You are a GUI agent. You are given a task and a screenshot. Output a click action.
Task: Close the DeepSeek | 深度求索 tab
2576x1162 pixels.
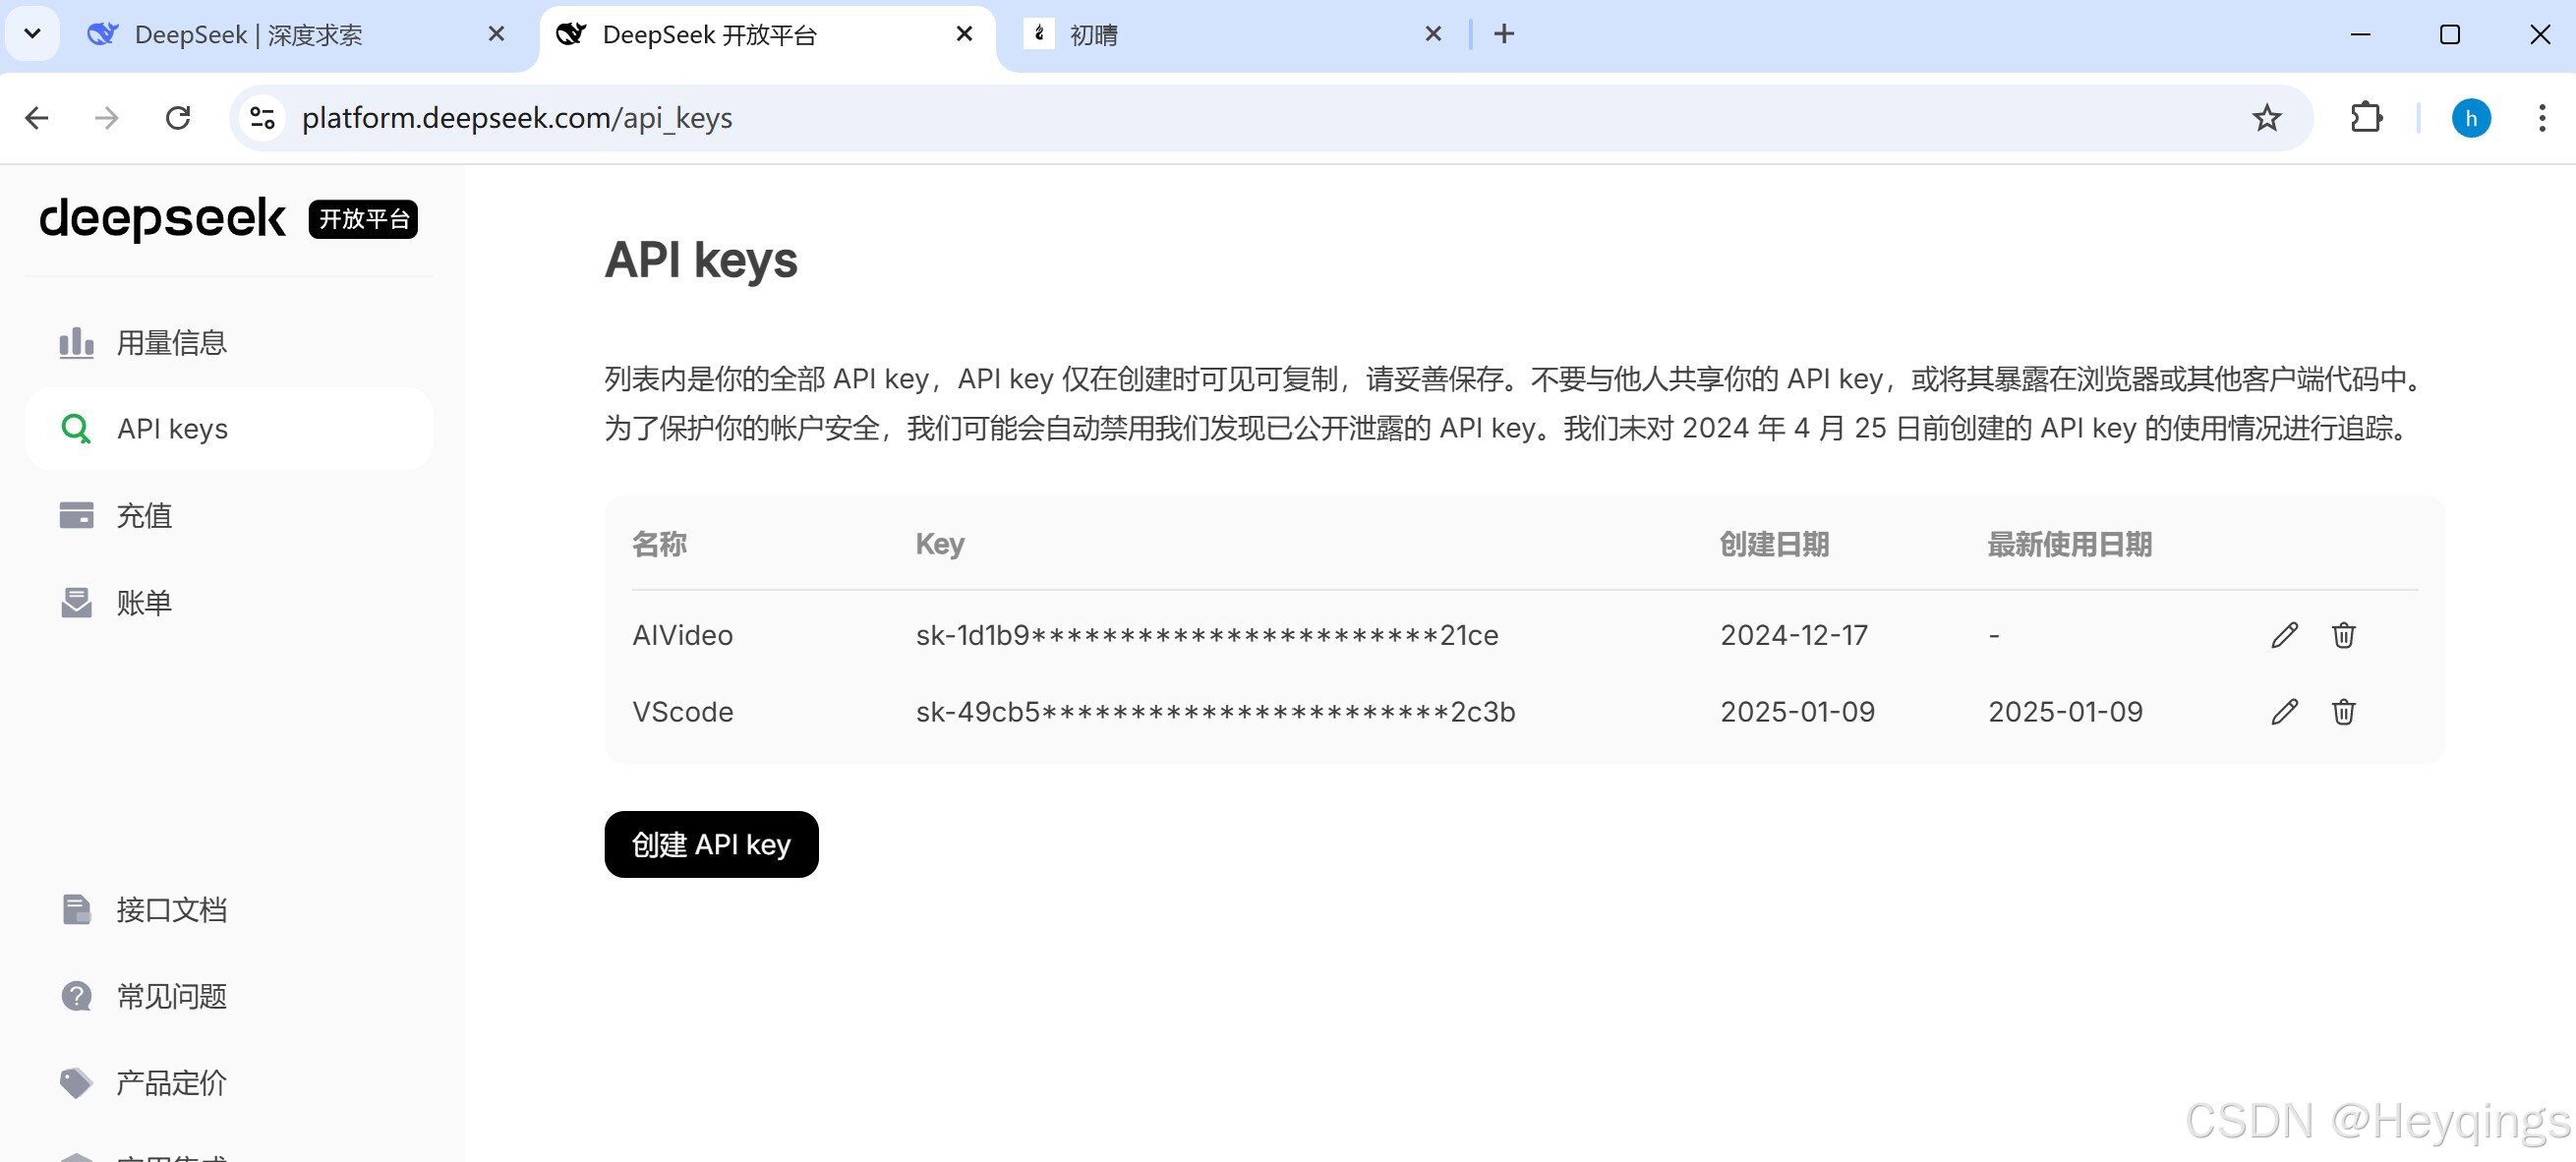pos(496,35)
